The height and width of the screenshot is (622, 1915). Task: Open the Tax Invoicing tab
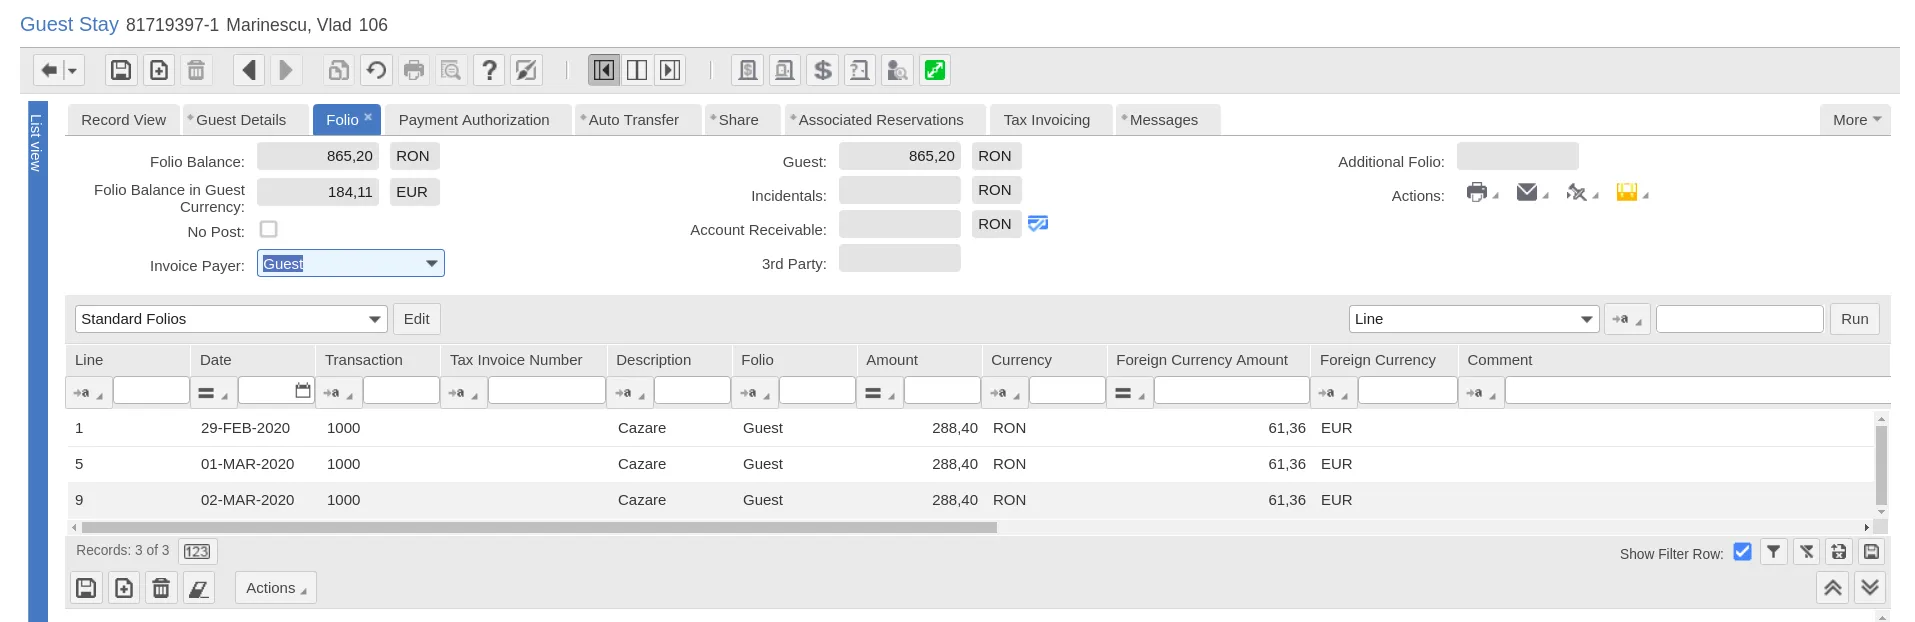pyautogui.click(x=1047, y=120)
